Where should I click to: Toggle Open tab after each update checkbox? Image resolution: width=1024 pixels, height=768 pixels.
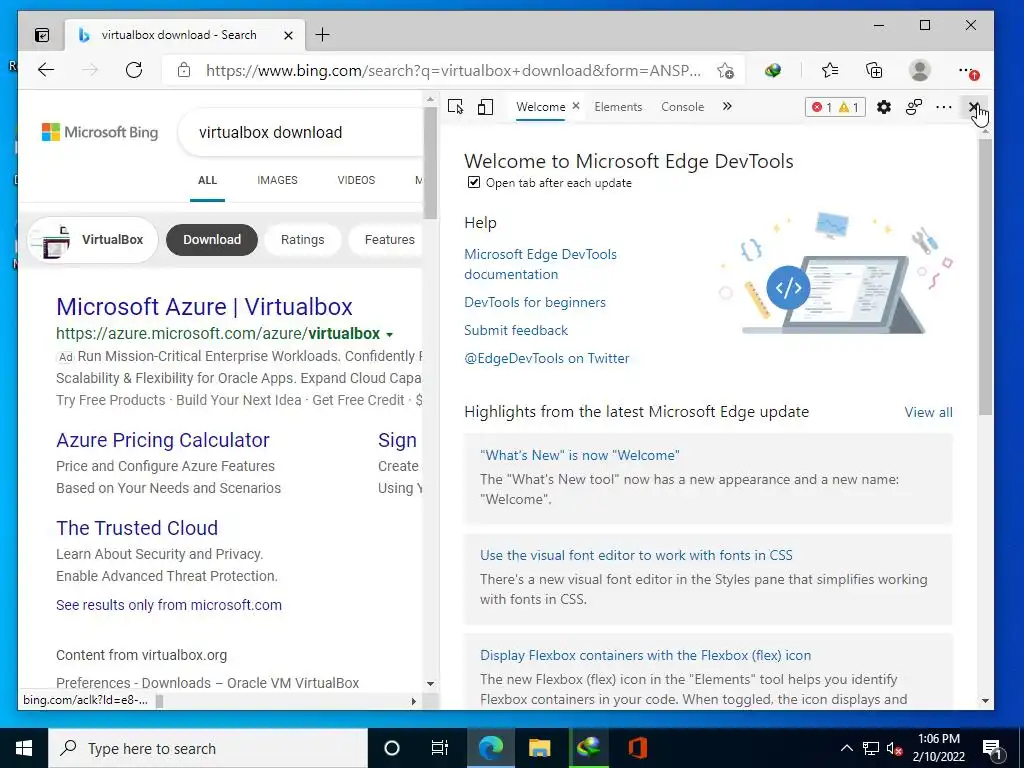point(473,183)
